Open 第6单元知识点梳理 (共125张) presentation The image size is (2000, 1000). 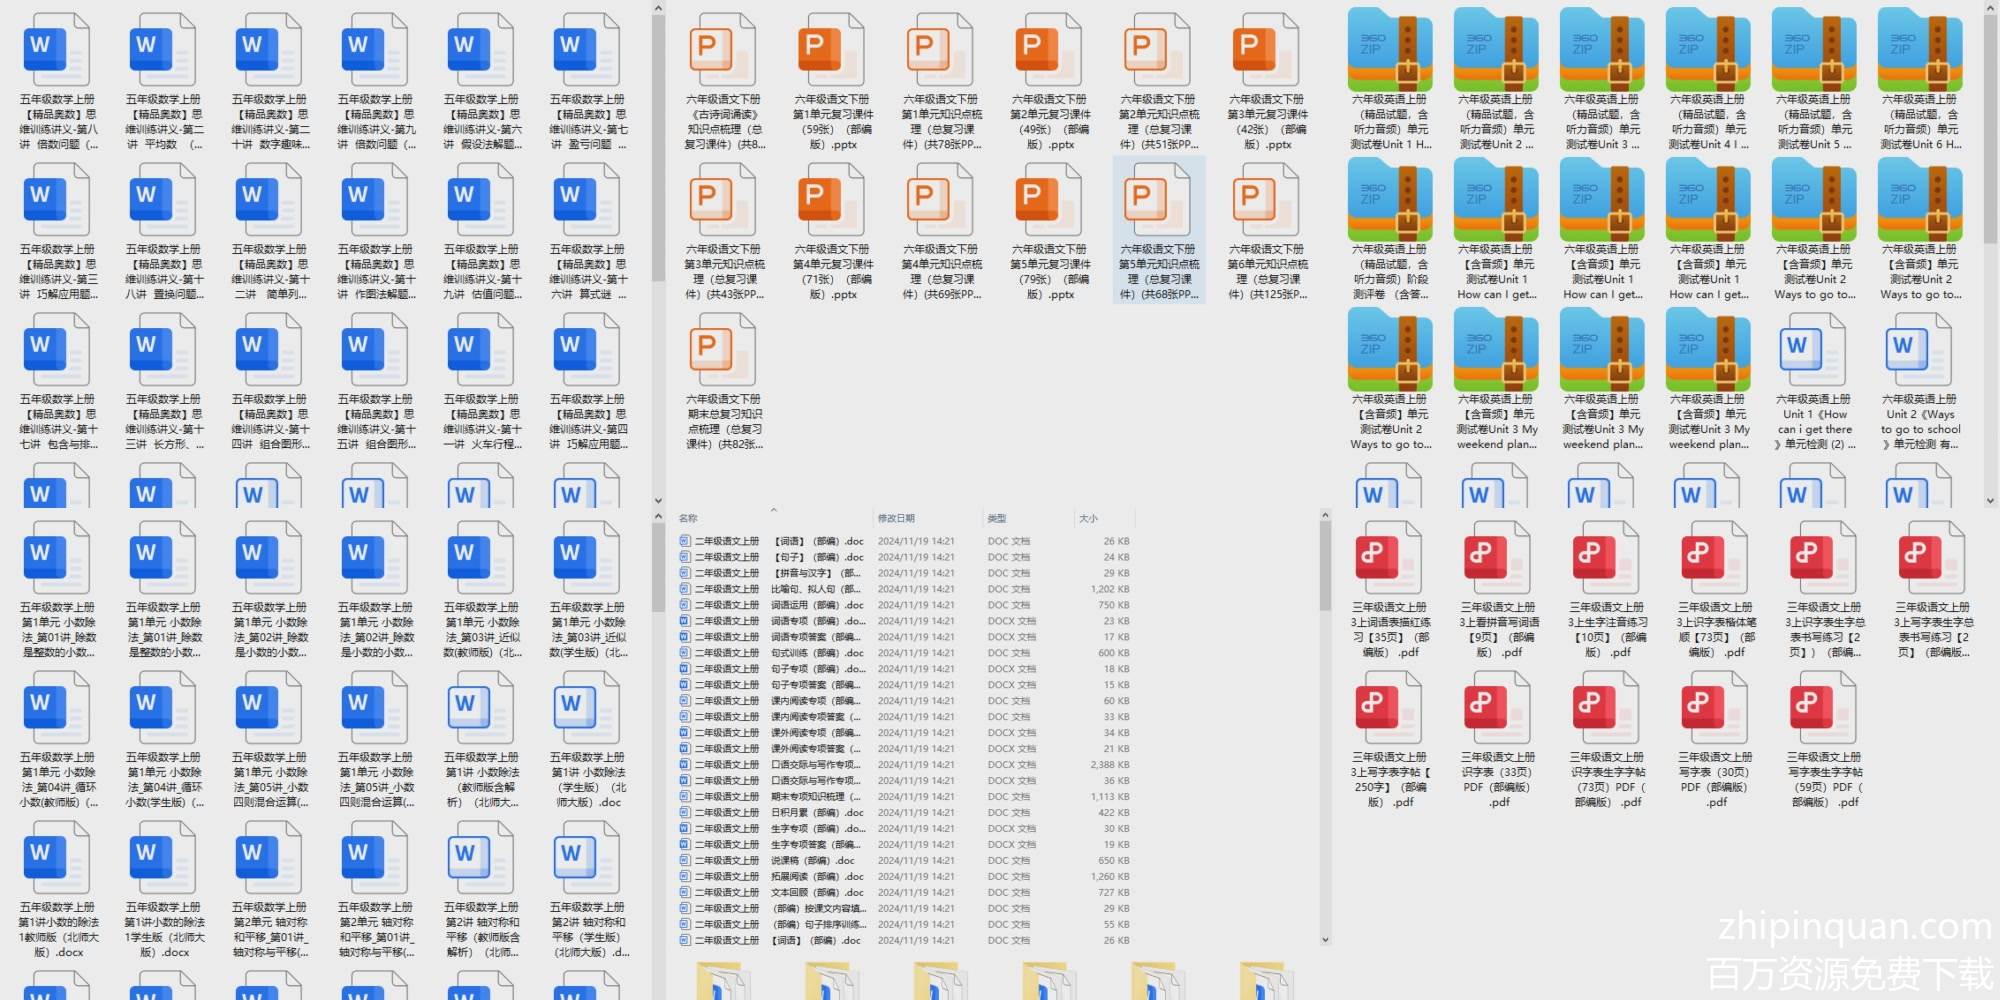tap(1267, 202)
